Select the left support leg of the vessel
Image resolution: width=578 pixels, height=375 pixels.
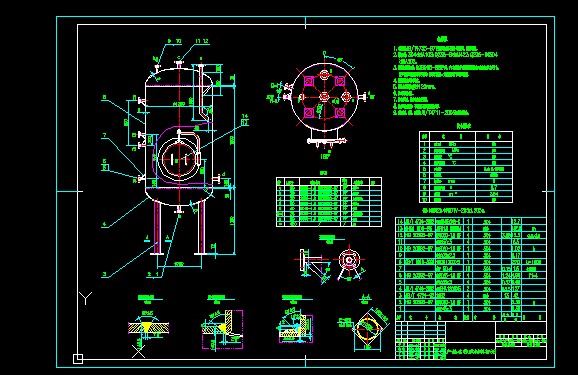point(157,228)
